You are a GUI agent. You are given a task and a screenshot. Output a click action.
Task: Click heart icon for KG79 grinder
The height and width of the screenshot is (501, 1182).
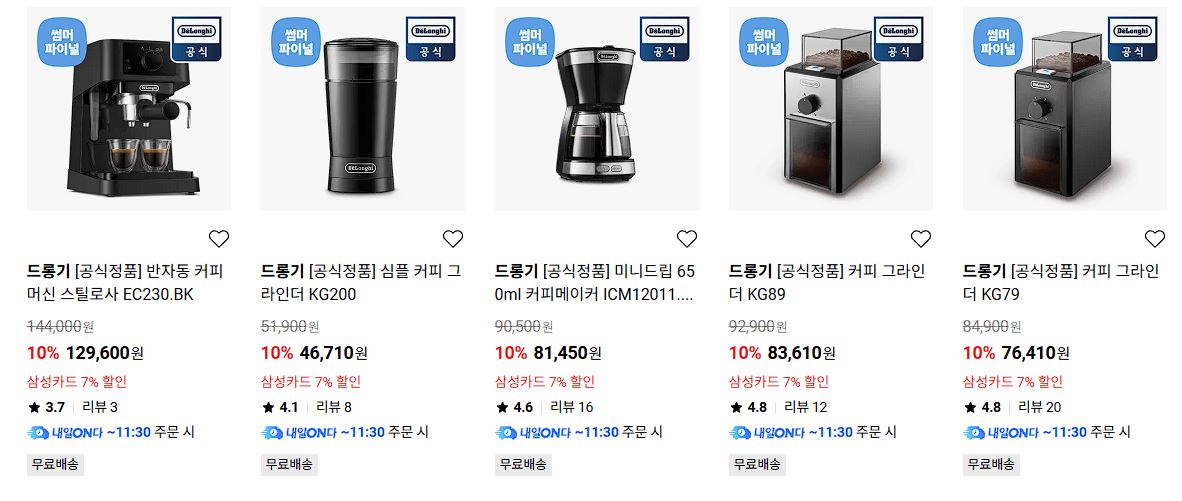pos(1155,239)
